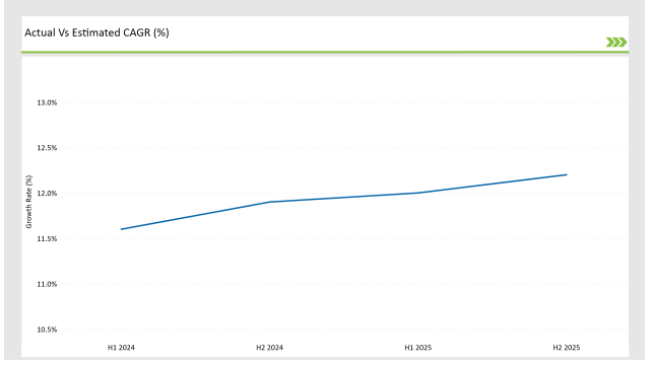Click the blue line between H1 2025 and H2 2025
This screenshot has width=650, height=365.
pyautogui.click(x=492, y=184)
